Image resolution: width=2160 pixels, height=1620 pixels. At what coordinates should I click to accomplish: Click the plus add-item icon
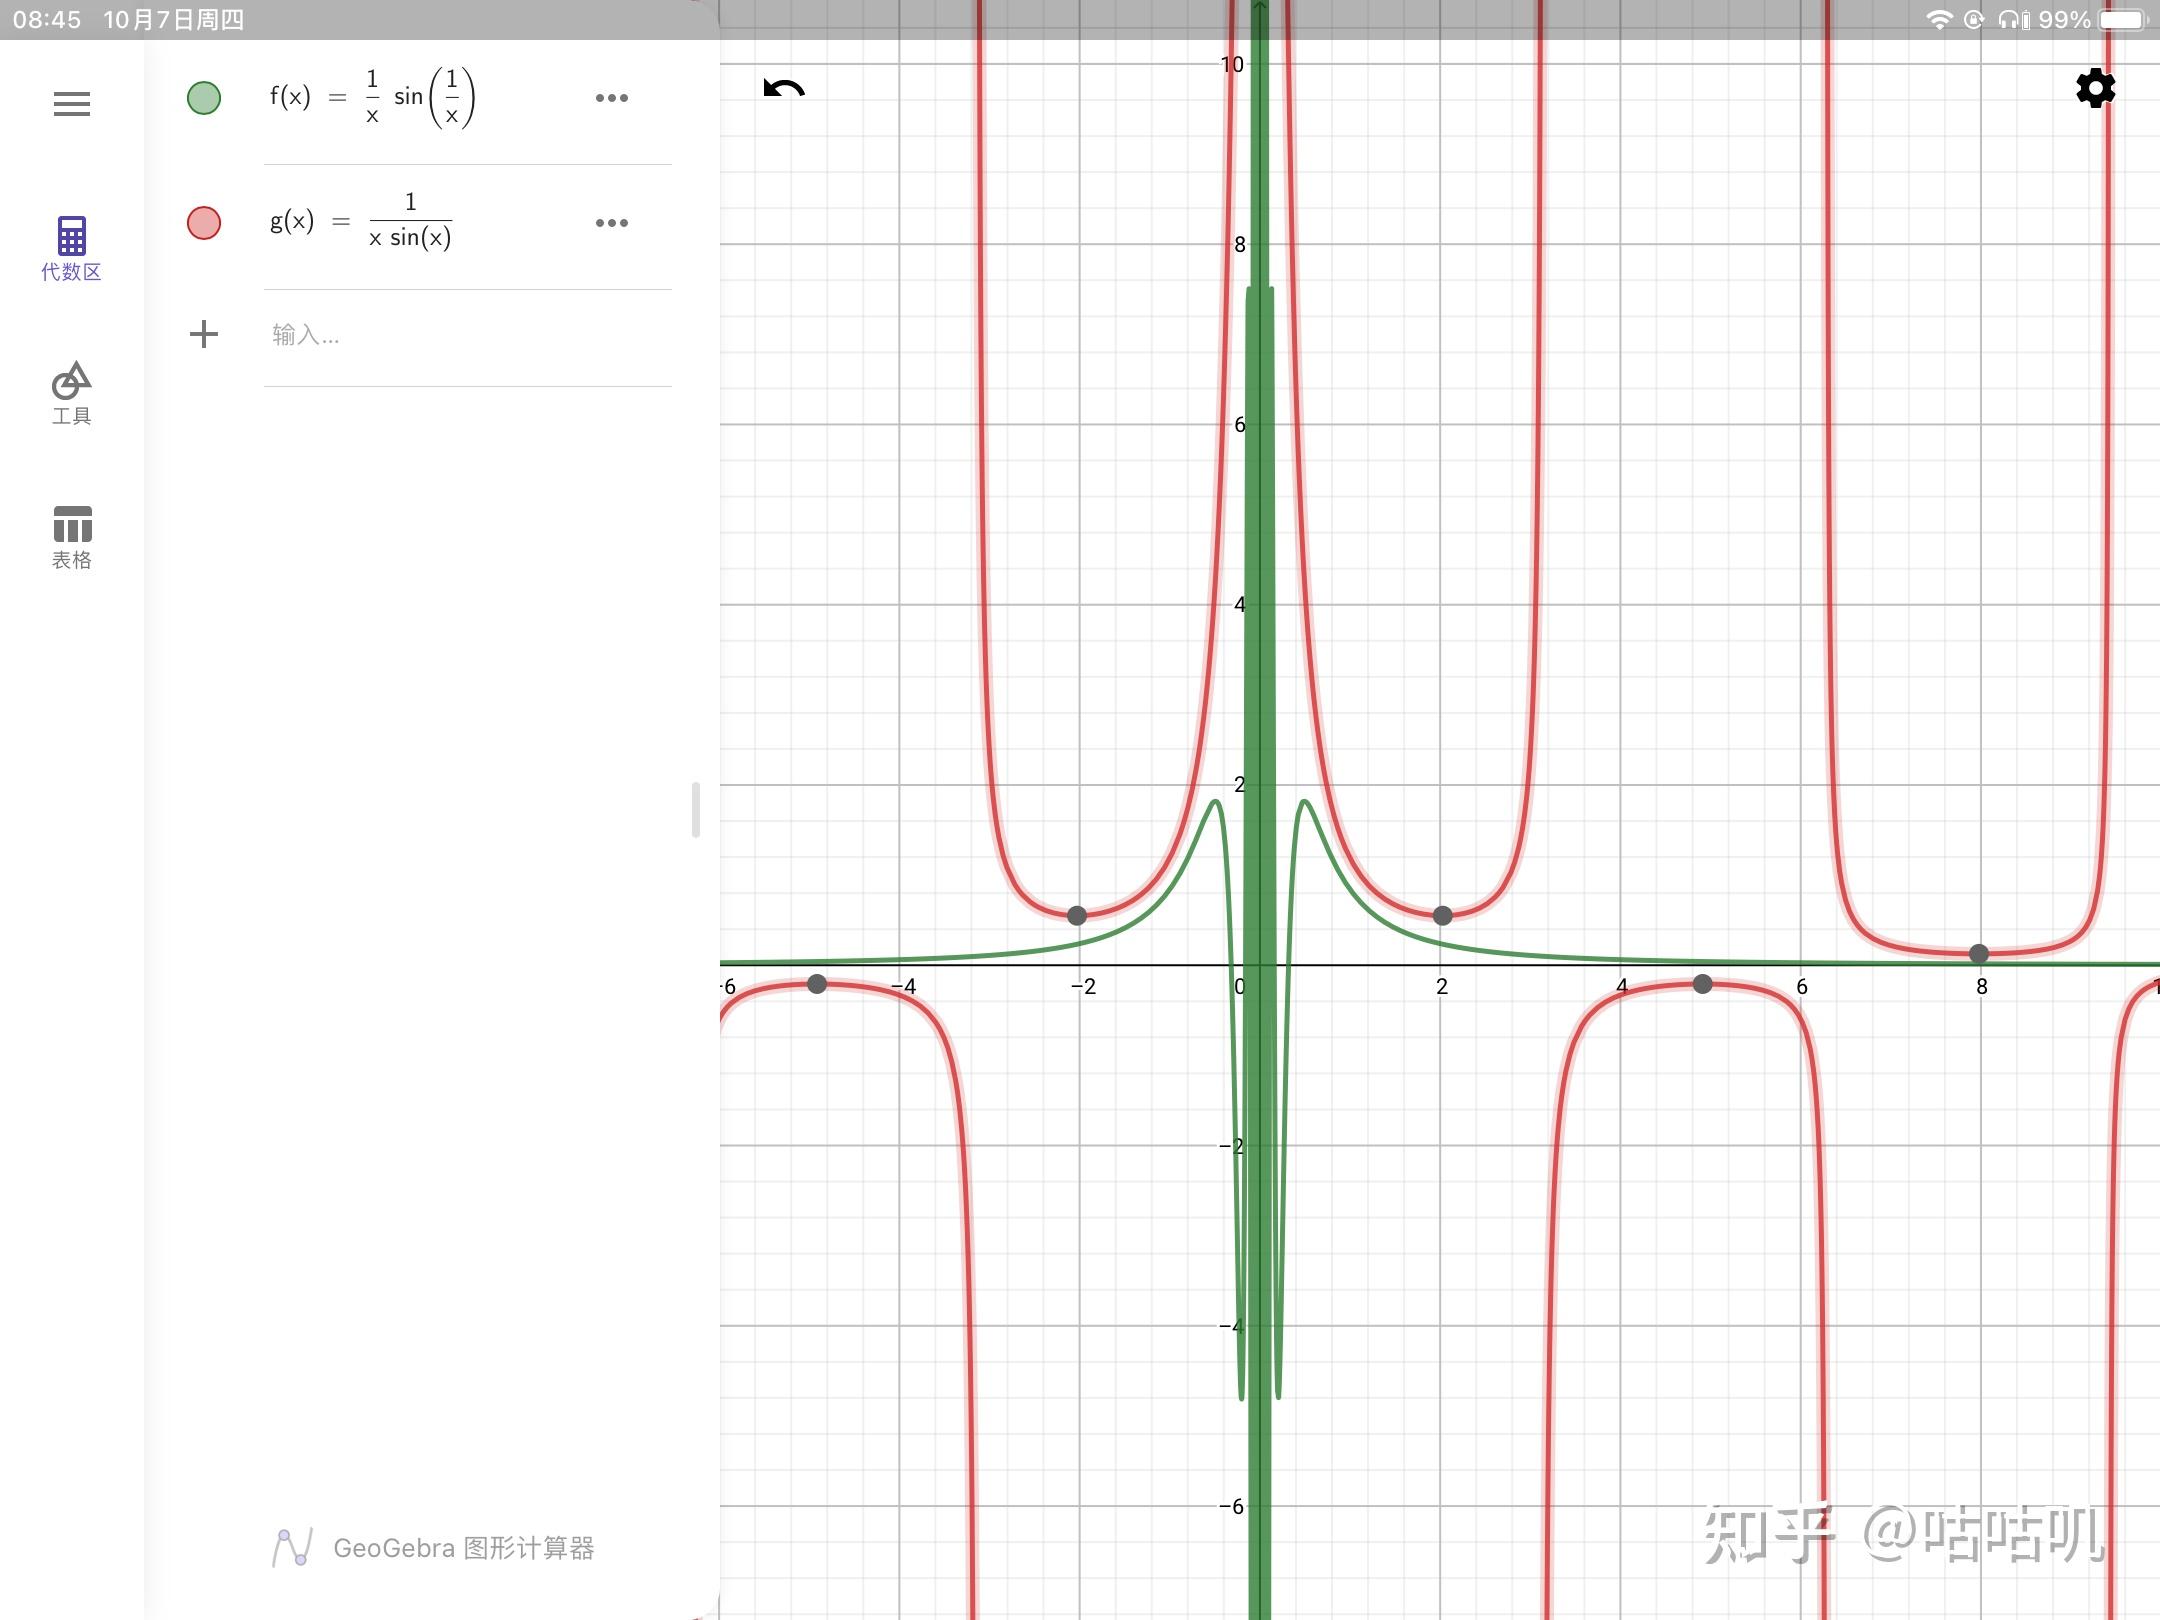(x=204, y=334)
